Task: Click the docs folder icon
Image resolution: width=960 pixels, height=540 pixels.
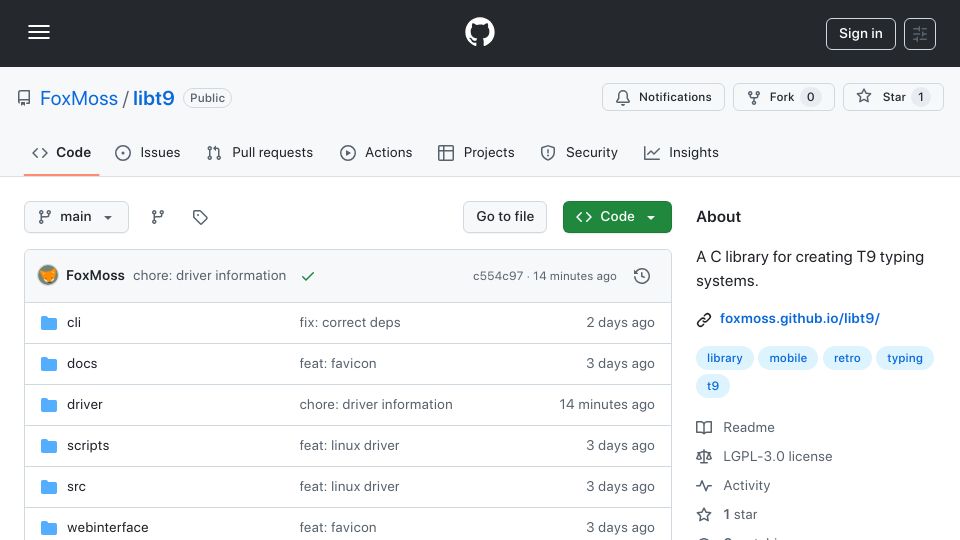Action: (49, 364)
